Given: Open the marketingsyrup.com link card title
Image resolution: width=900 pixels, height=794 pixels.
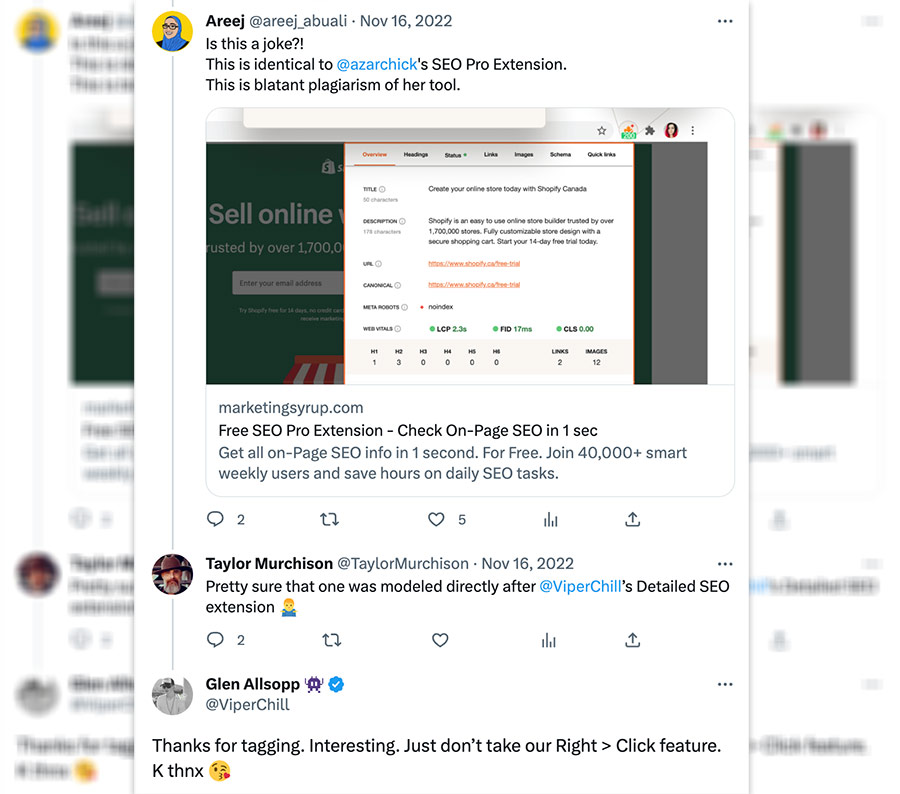Looking at the screenshot, I should pos(408,431).
